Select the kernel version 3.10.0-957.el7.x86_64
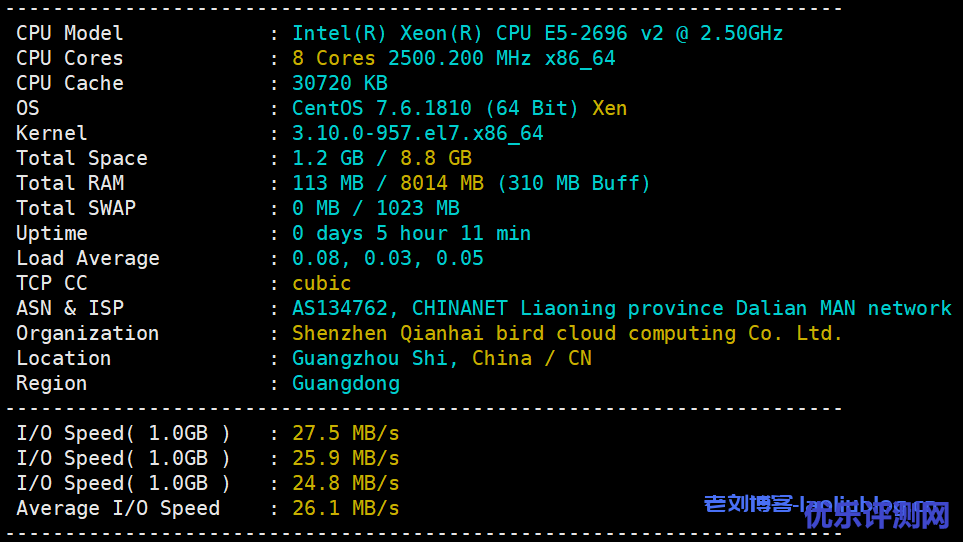Image resolution: width=963 pixels, height=542 pixels. pyautogui.click(x=417, y=133)
